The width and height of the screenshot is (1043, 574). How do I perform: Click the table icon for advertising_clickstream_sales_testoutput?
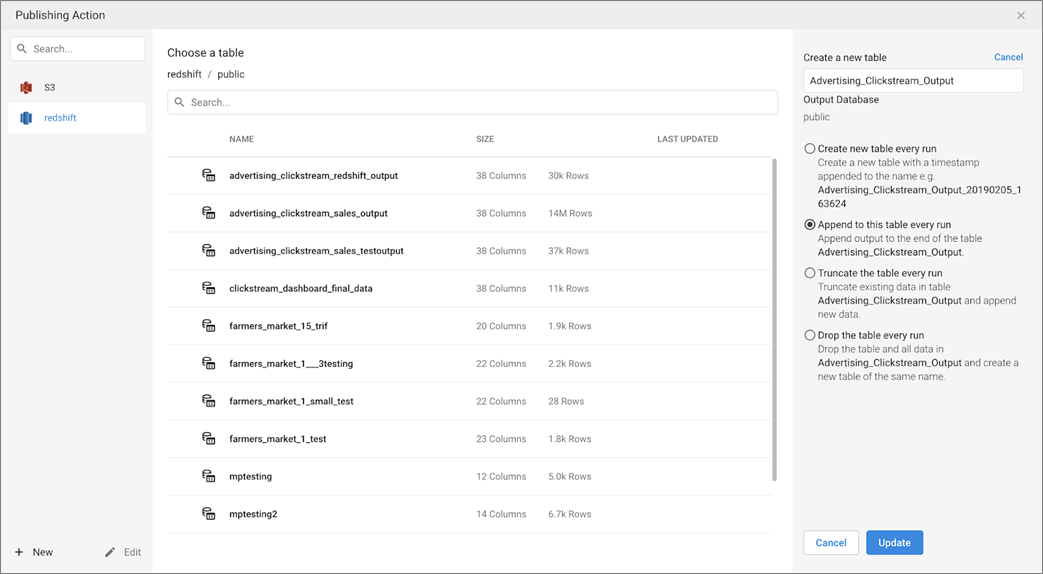[209, 251]
